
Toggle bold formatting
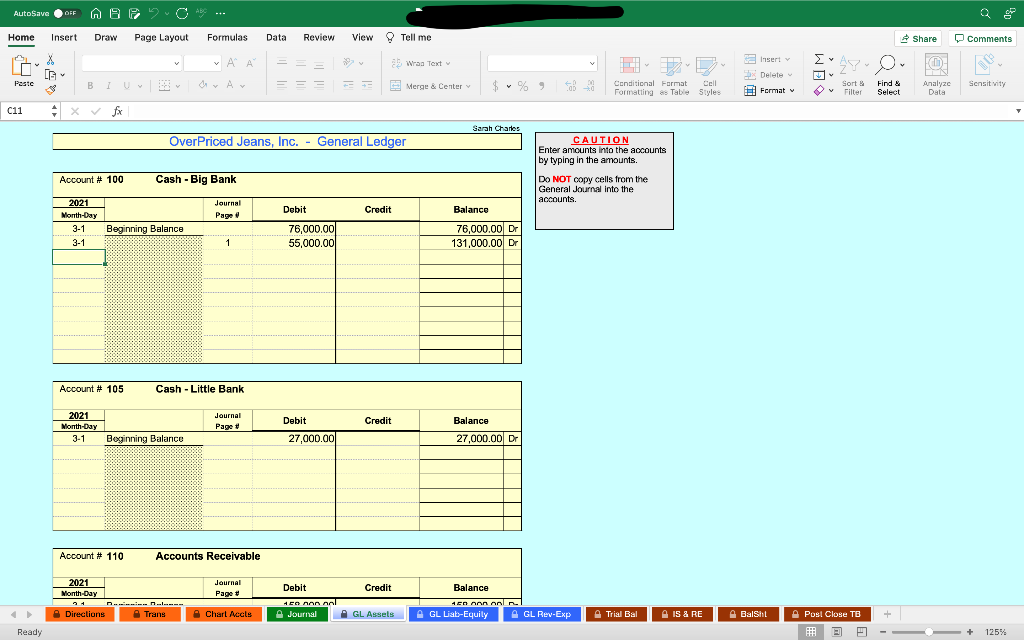[91, 86]
